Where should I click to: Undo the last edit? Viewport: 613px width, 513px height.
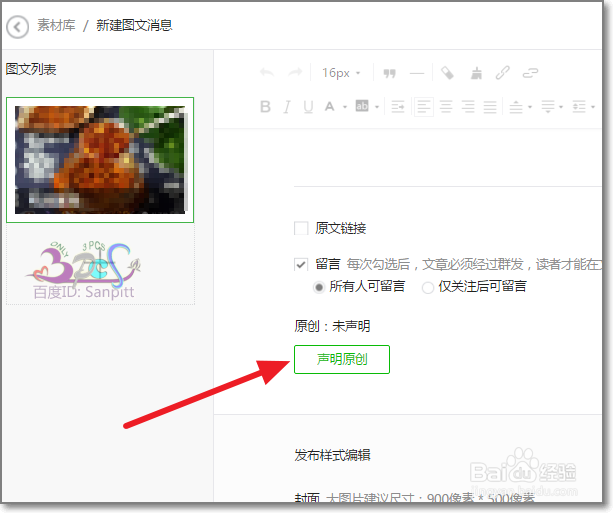pyautogui.click(x=267, y=73)
